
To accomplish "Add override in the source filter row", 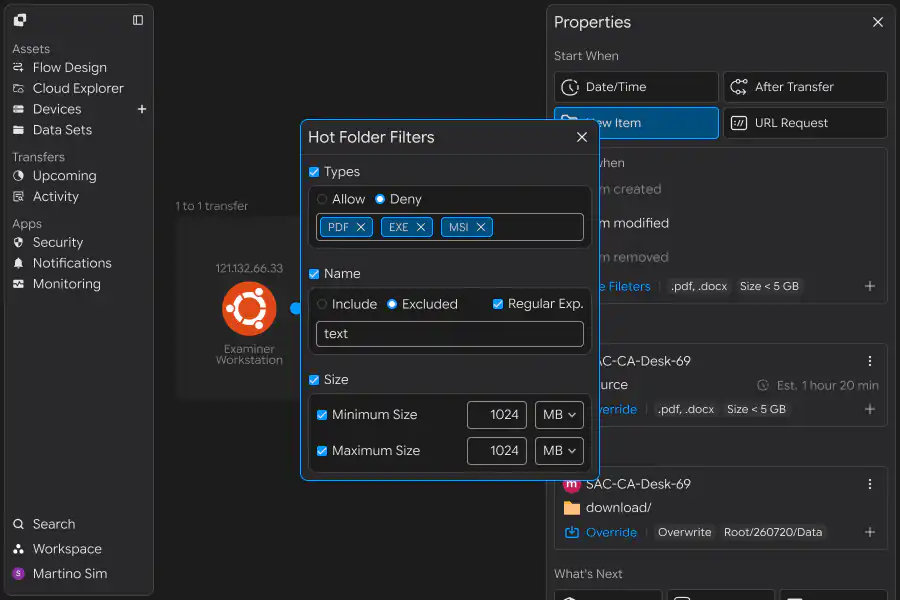I will click(870, 409).
